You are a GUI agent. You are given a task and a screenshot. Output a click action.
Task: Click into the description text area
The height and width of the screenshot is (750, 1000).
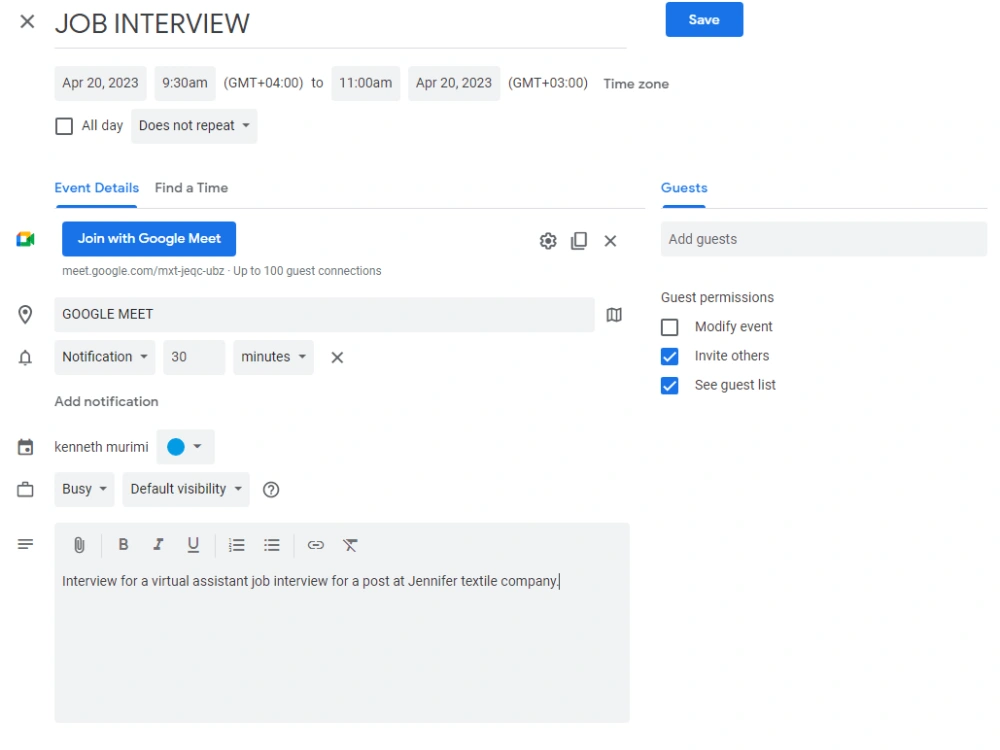(x=342, y=644)
